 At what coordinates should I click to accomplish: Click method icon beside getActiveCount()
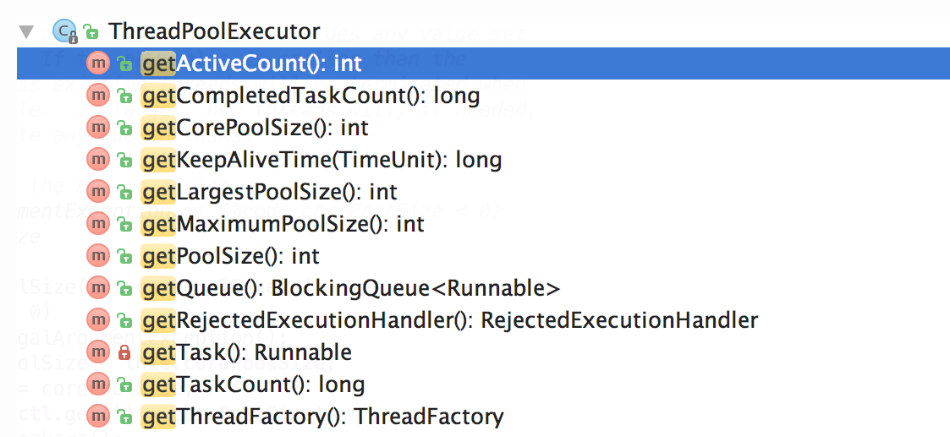pos(98,64)
